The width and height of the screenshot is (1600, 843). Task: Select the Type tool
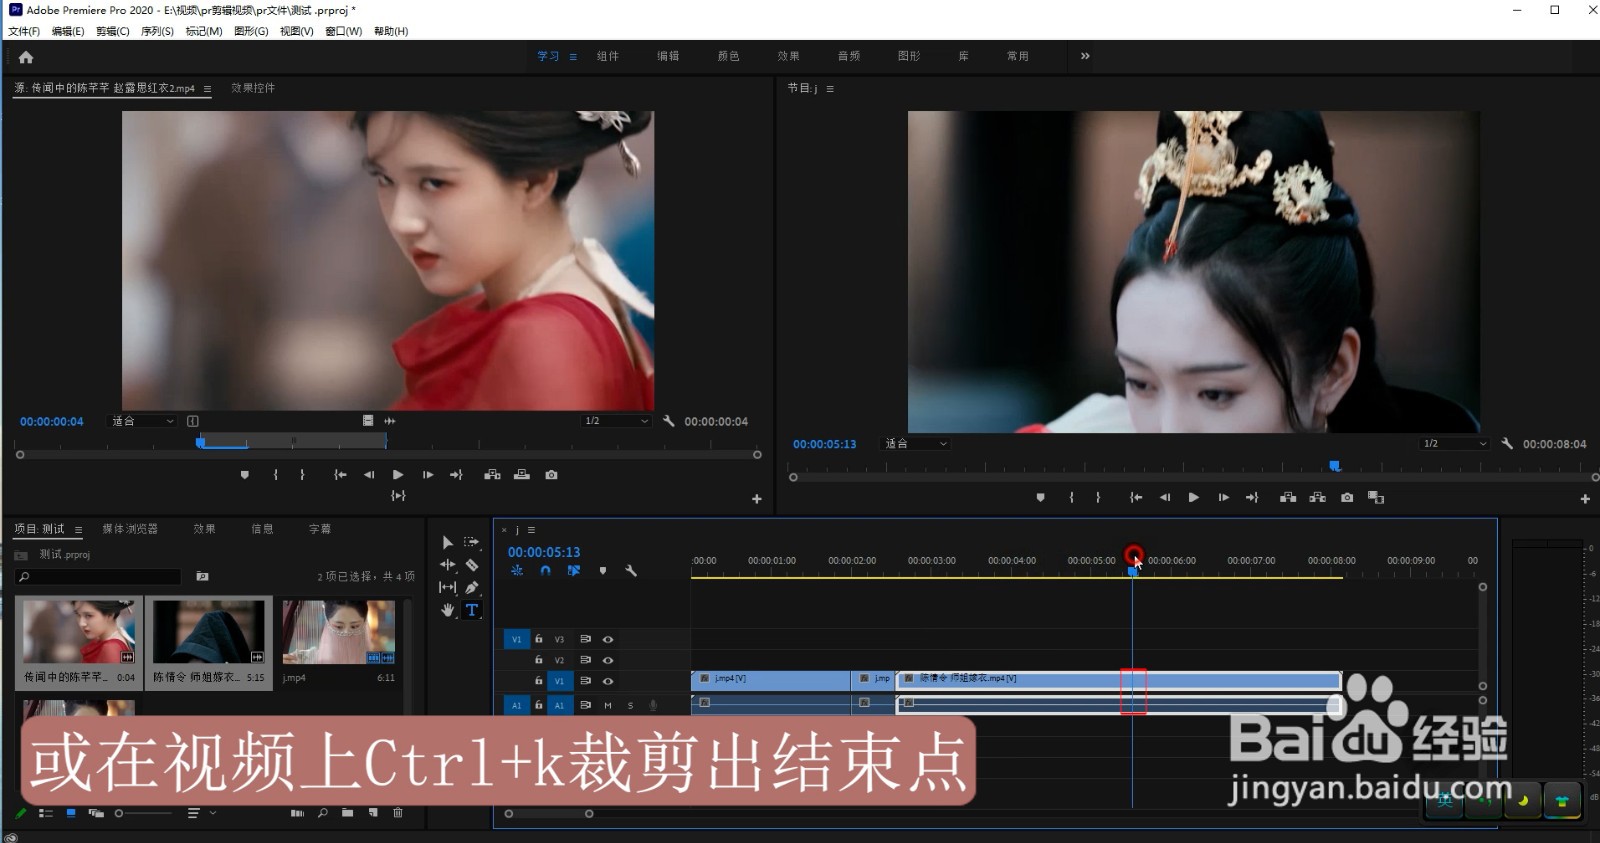coord(472,610)
